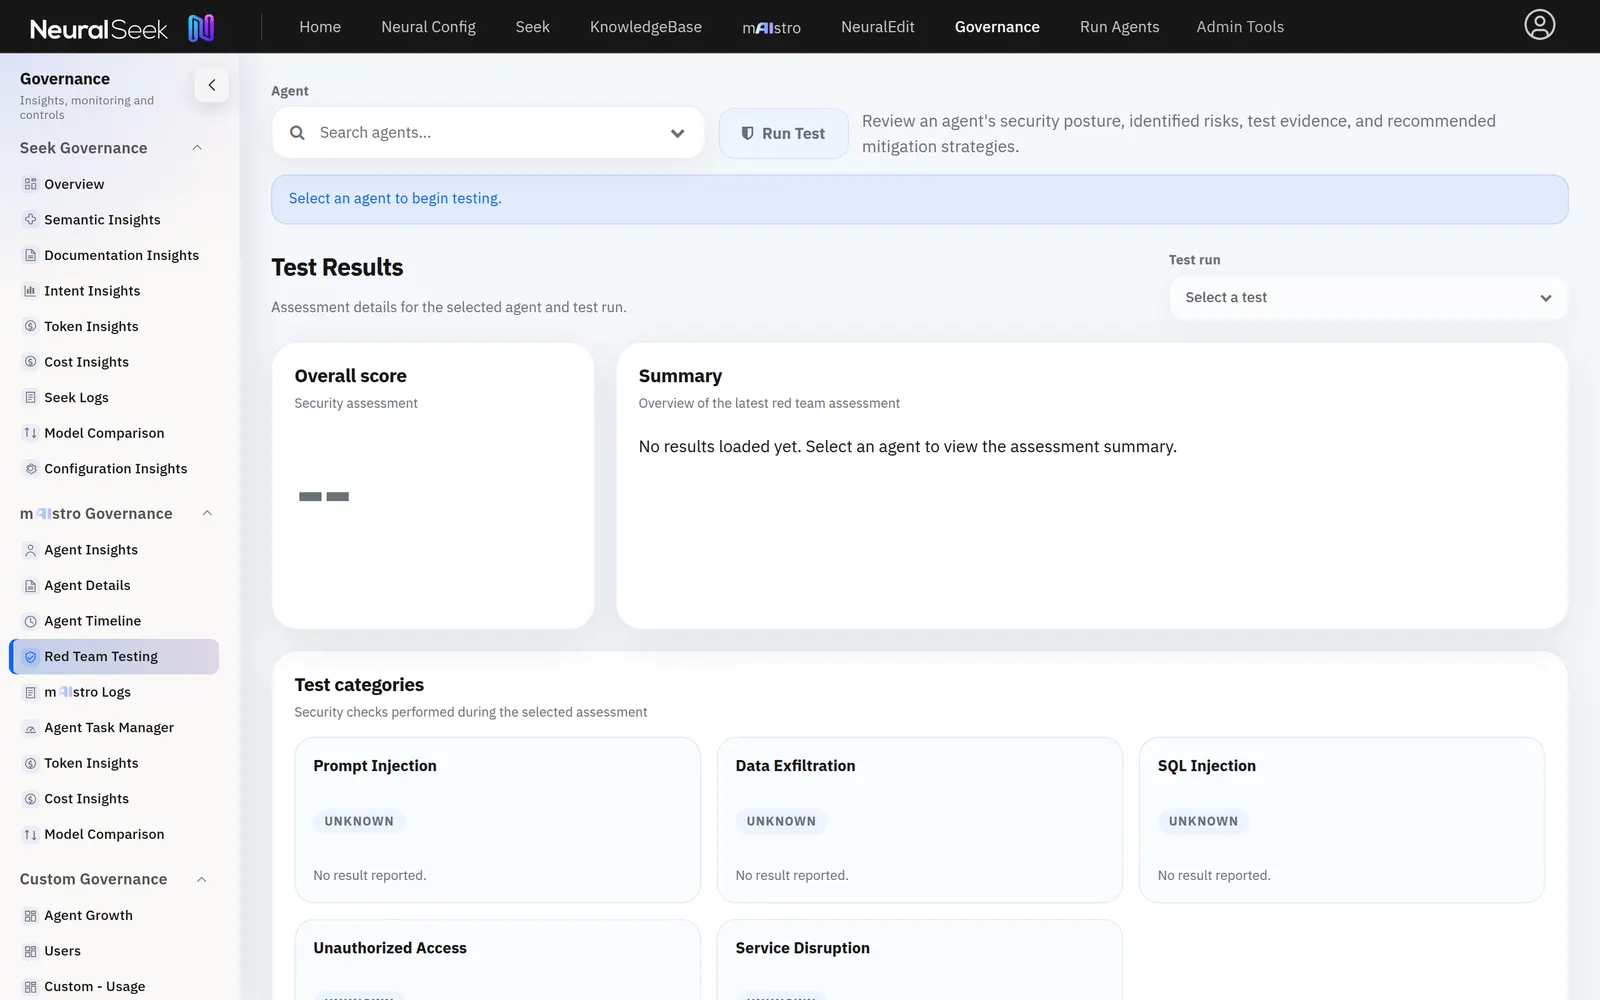
Task: Click the Prompt Injection category card
Action: (497, 820)
